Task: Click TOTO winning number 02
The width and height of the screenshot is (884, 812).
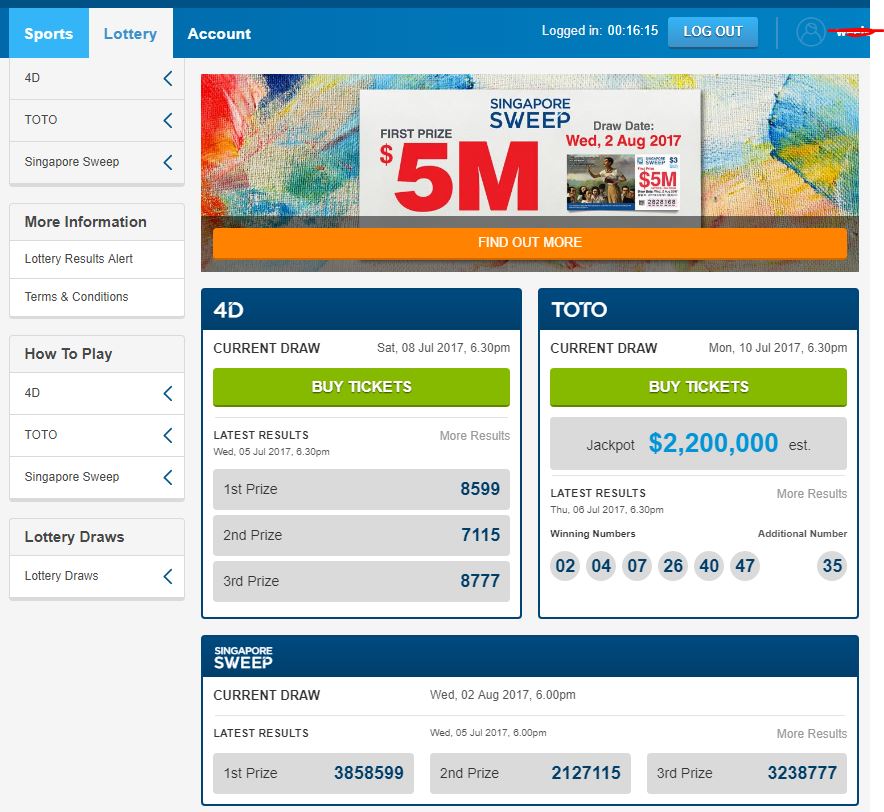Action: pyautogui.click(x=565, y=566)
